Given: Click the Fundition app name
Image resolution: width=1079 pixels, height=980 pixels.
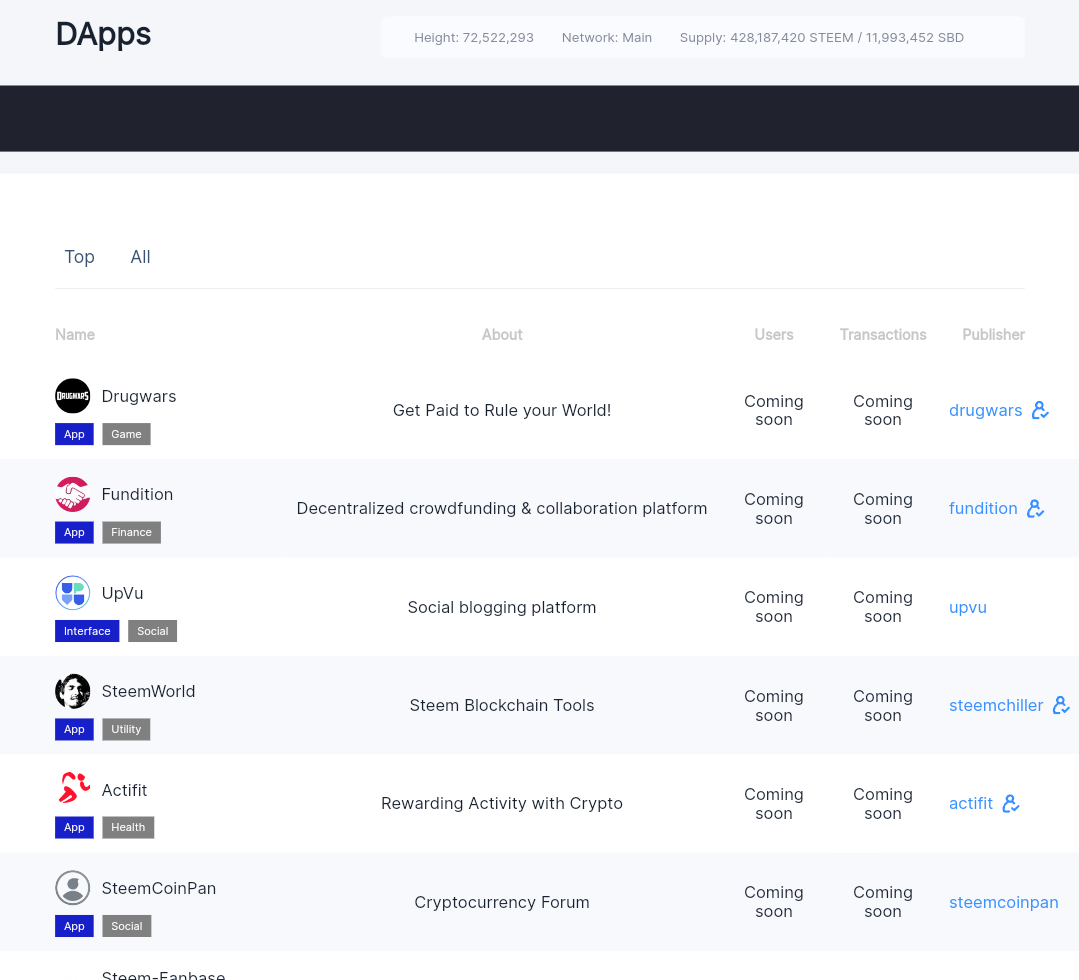Looking at the screenshot, I should 137,495.
